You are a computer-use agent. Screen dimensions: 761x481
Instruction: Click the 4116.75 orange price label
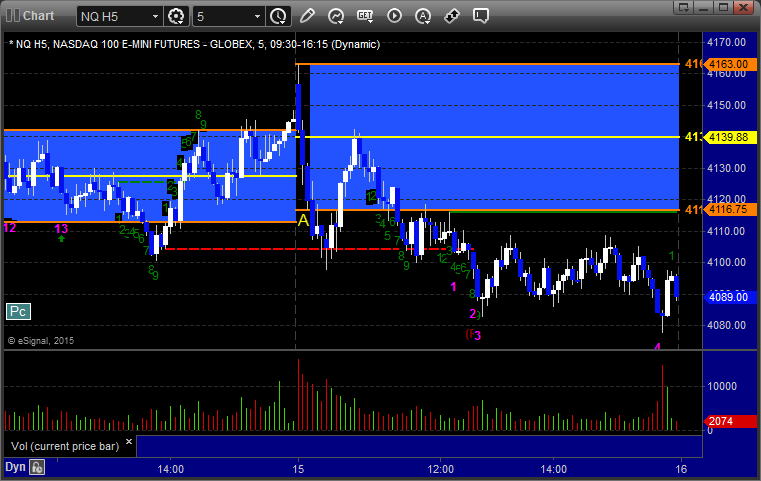729,209
